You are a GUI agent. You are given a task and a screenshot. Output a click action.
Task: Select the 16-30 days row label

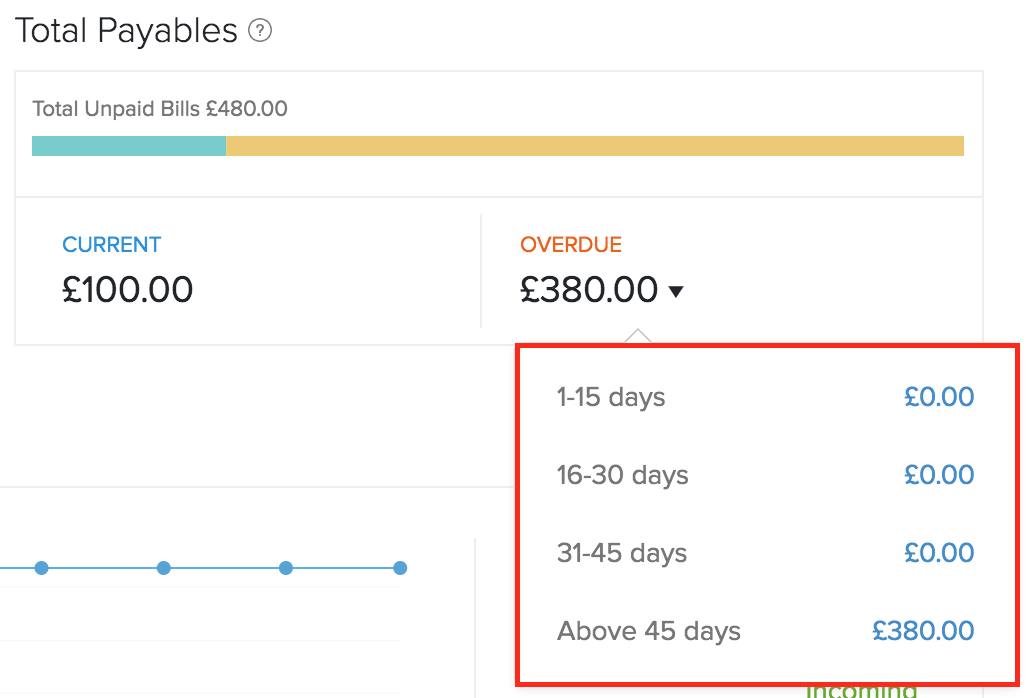coord(622,475)
